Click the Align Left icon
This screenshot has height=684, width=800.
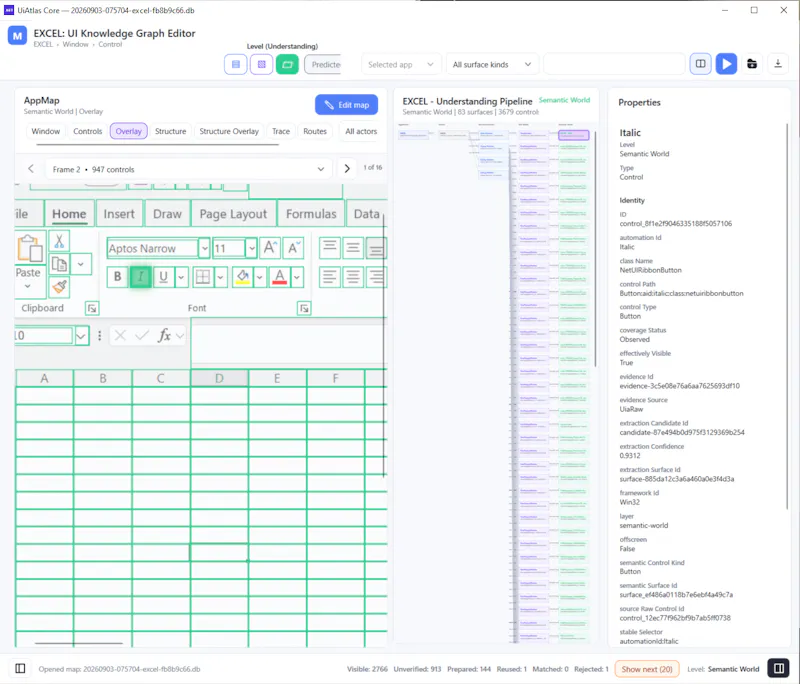click(330, 277)
